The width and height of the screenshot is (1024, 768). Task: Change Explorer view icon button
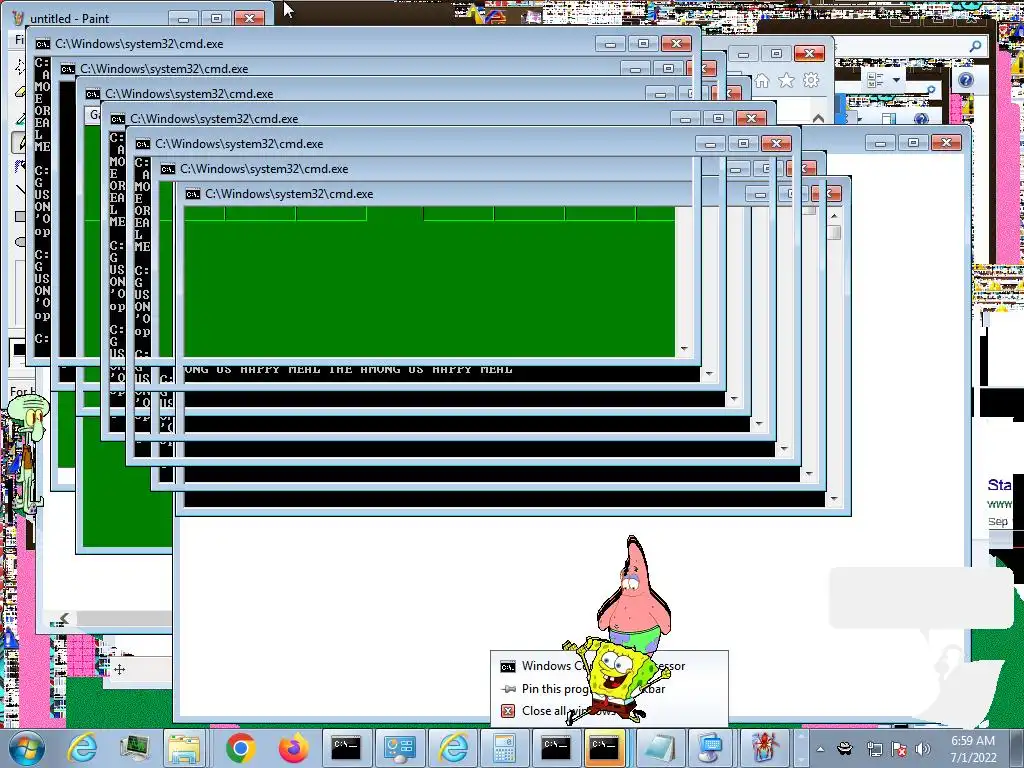pos(875,80)
